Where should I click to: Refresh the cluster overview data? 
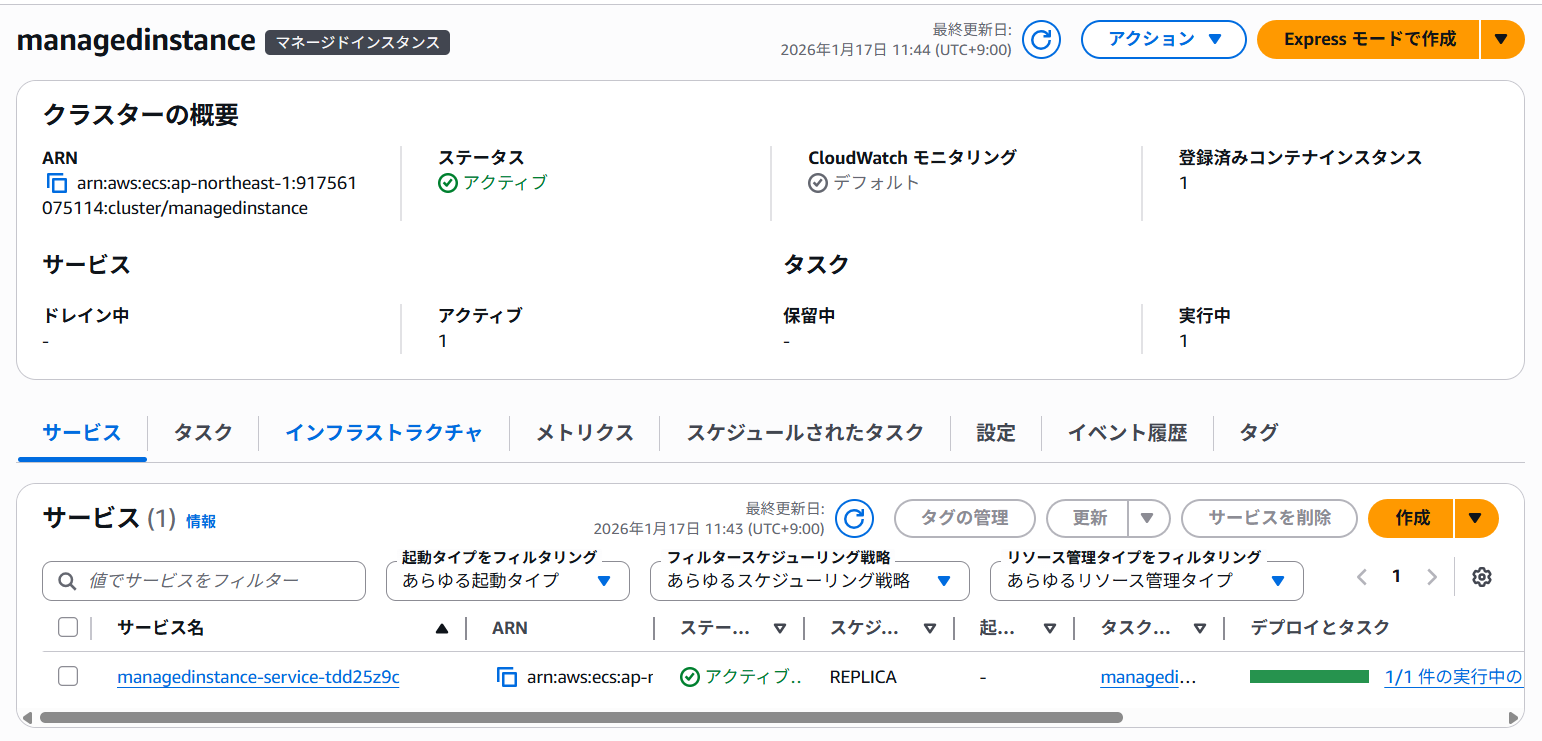click(1041, 40)
